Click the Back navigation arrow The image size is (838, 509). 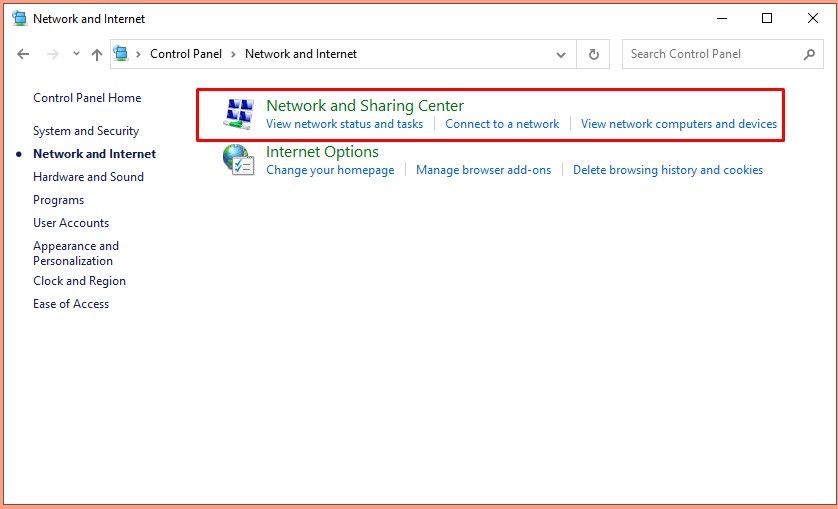(23, 54)
